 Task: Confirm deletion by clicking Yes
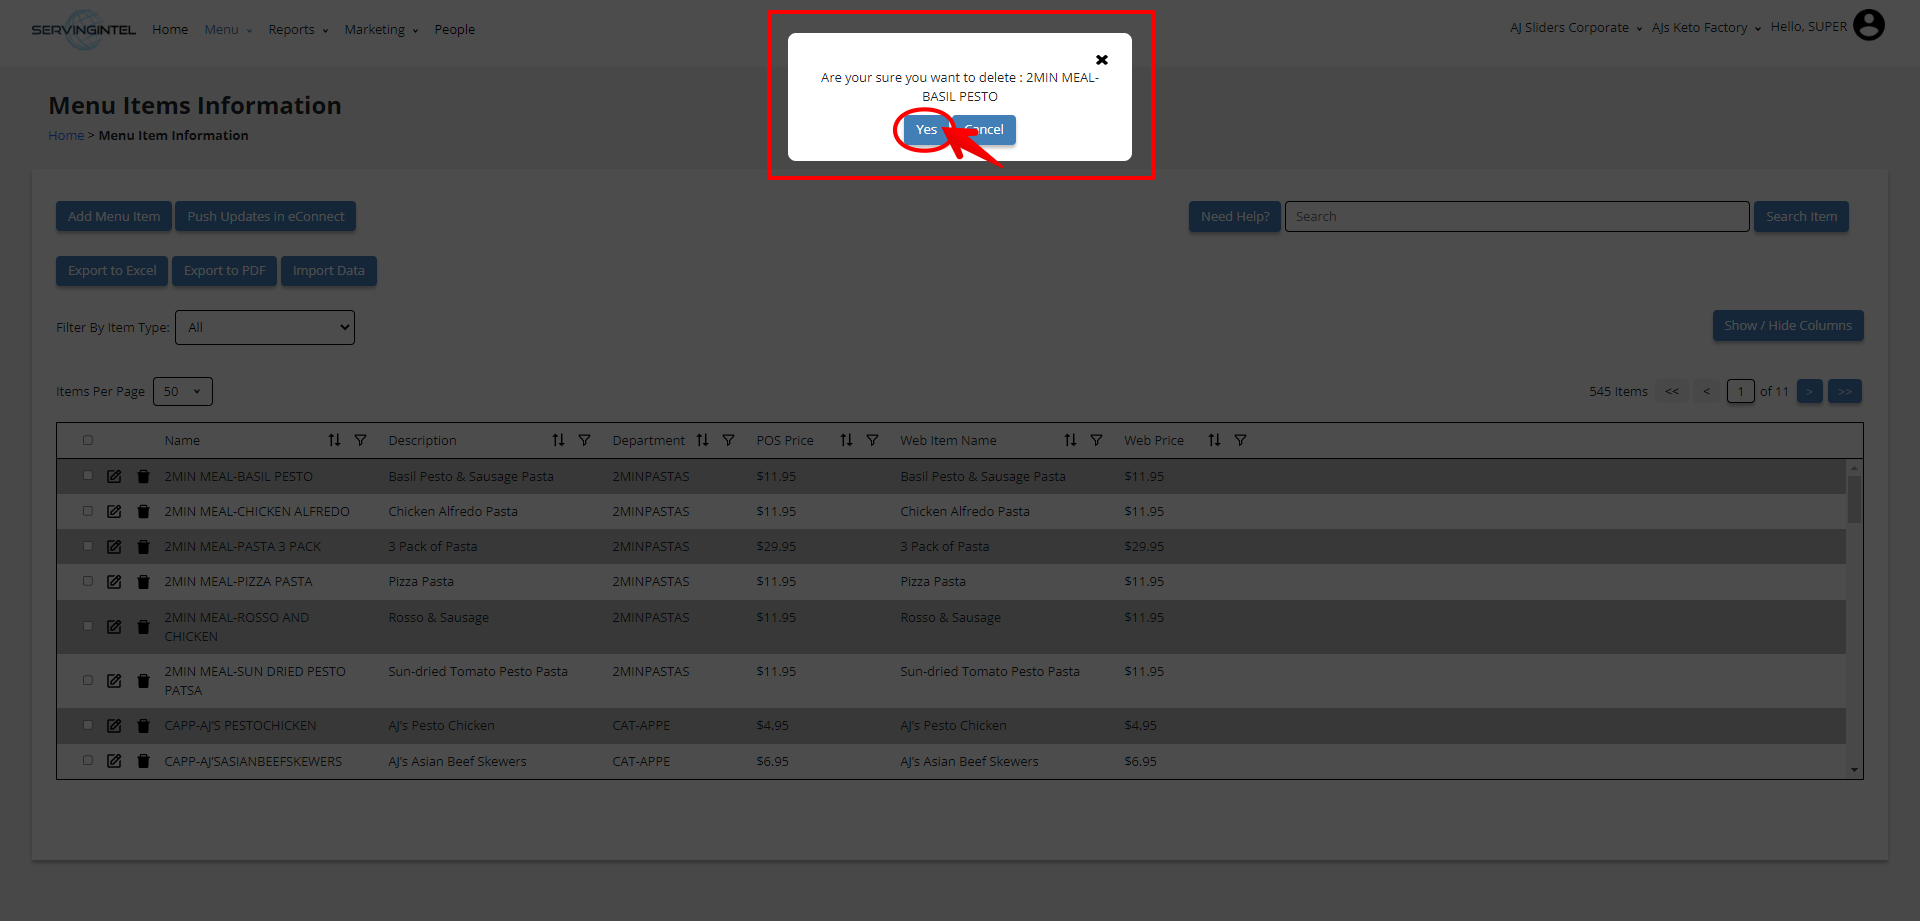pyautogui.click(x=925, y=130)
